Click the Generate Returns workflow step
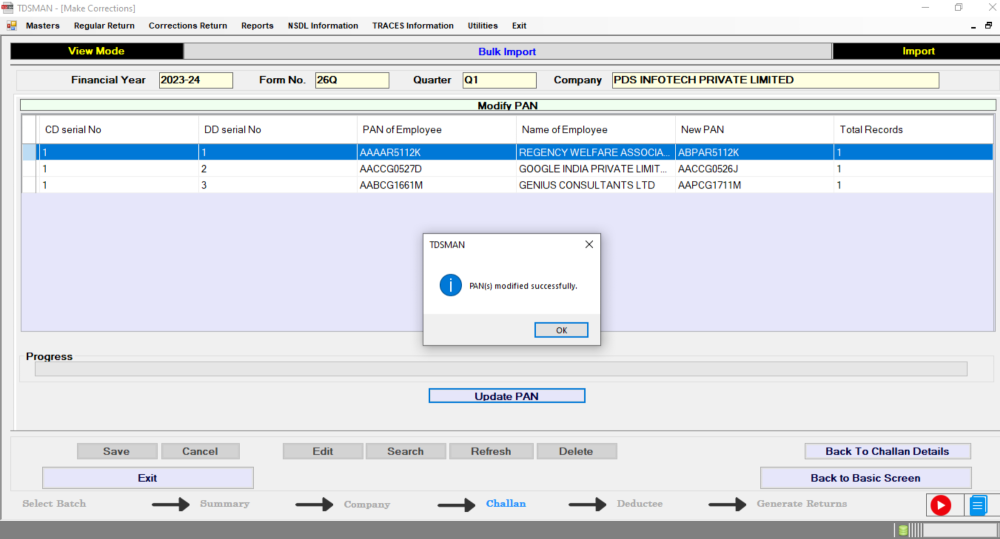 point(802,503)
